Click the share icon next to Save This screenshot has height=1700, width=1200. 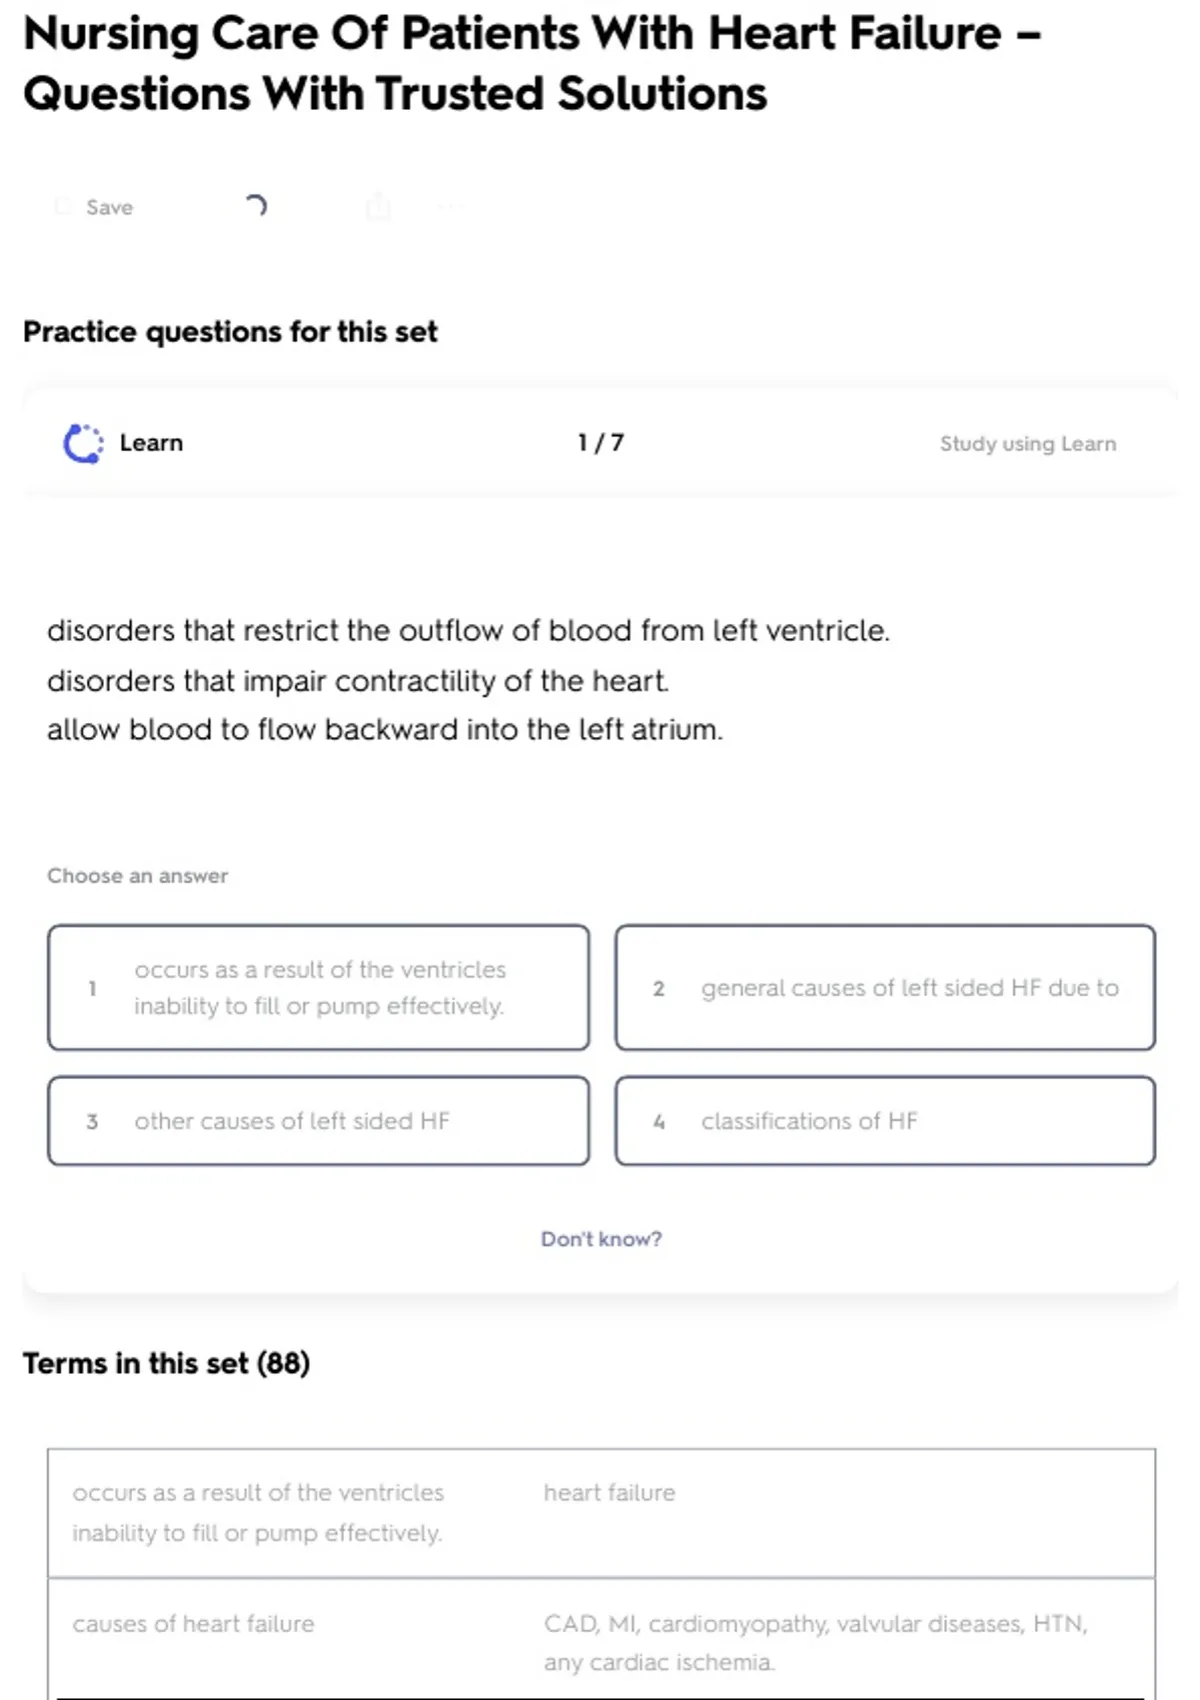378,207
